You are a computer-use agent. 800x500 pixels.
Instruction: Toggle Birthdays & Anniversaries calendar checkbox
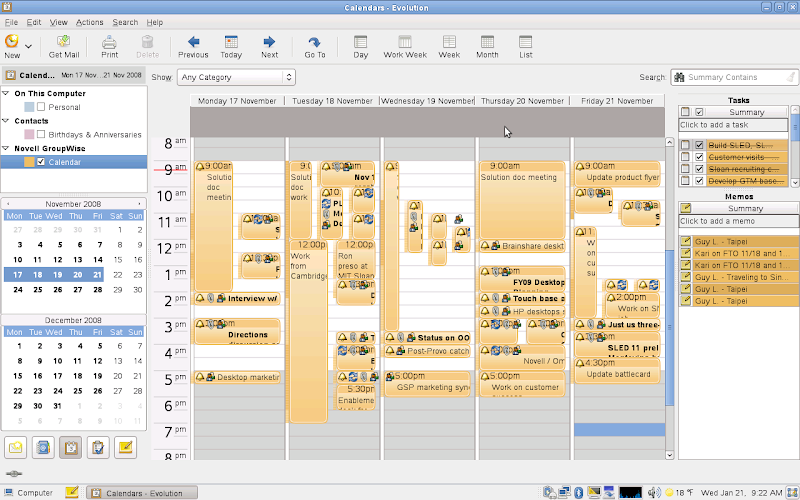41,134
